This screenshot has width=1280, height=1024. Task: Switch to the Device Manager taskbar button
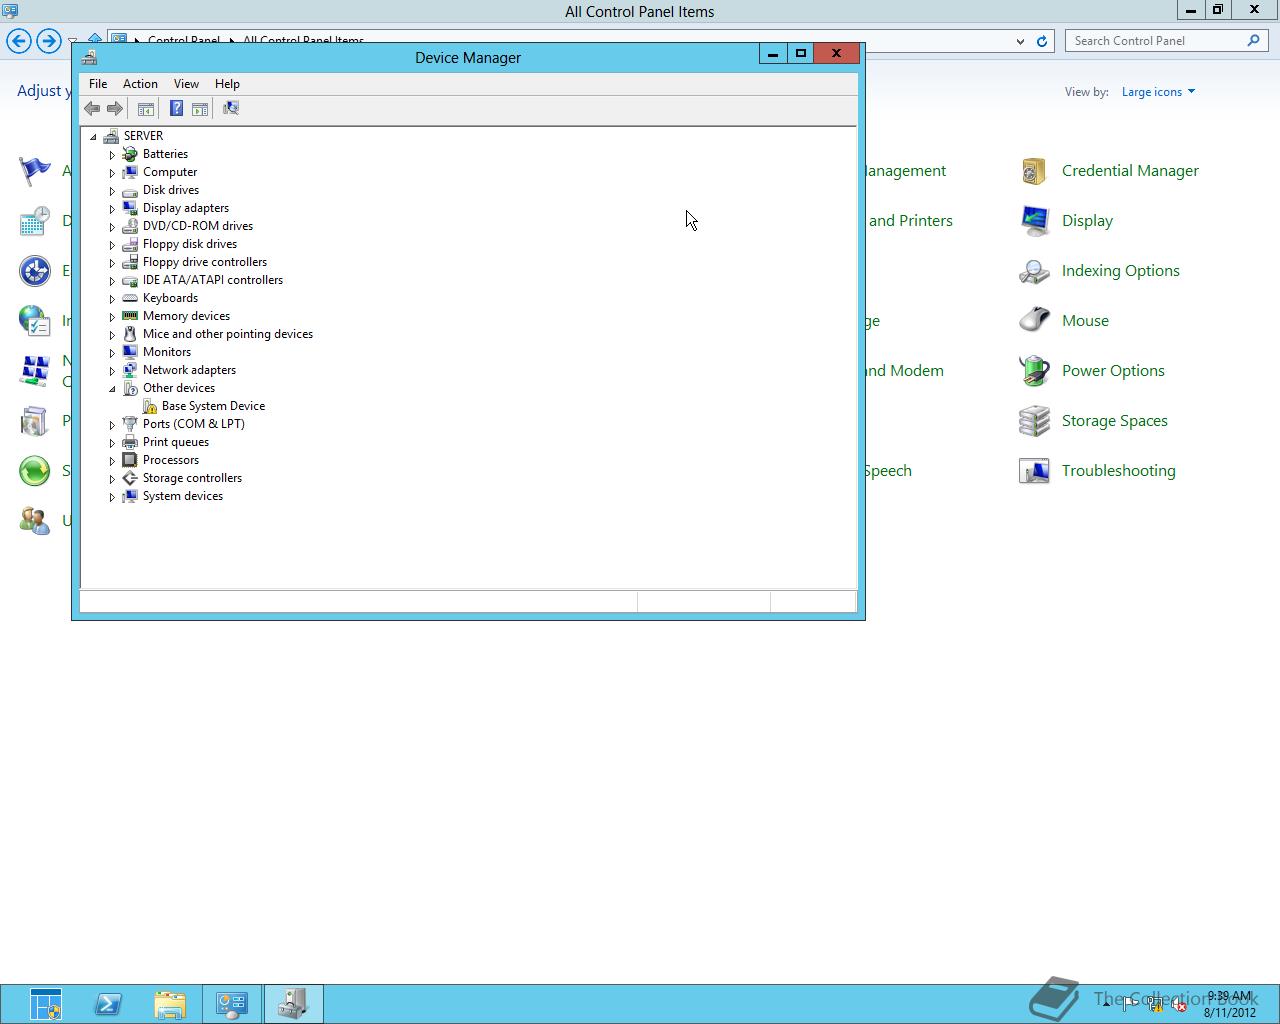pos(293,1004)
